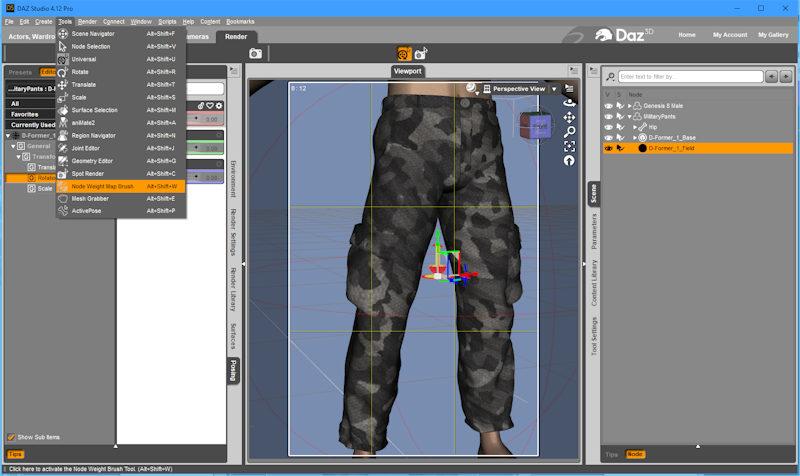
Task: Open left pane options menu icon
Action: (x=234, y=71)
